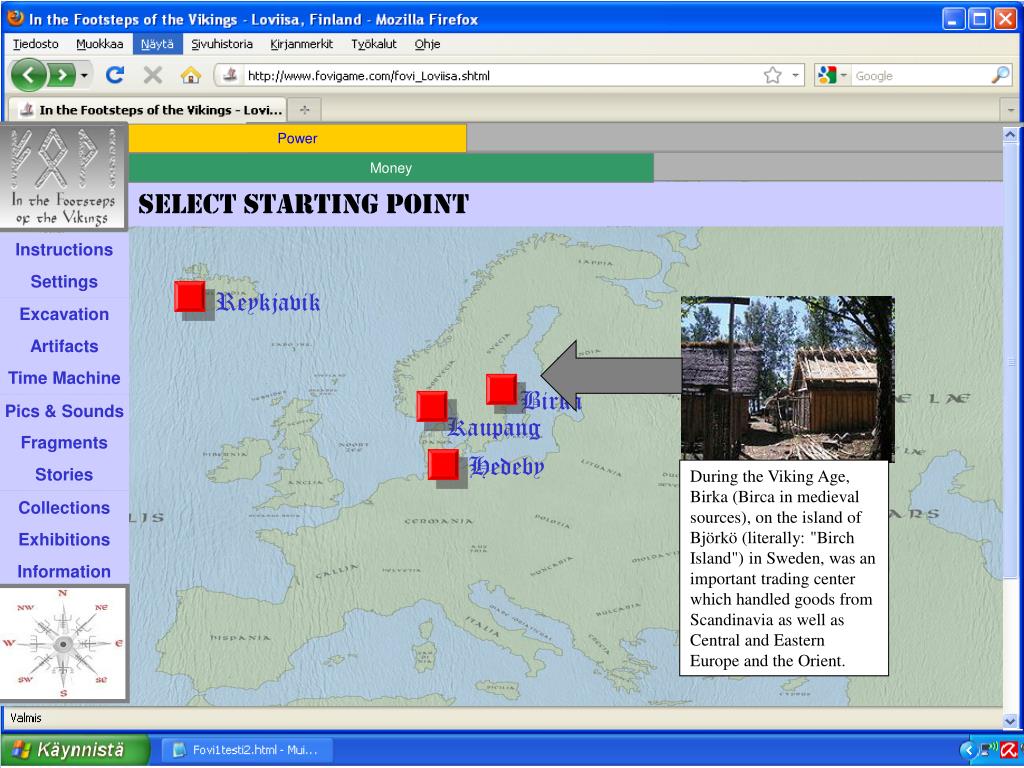Select the red Birka starting point marker
Image resolution: width=1024 pixels, height=768 pixels.
501,389
